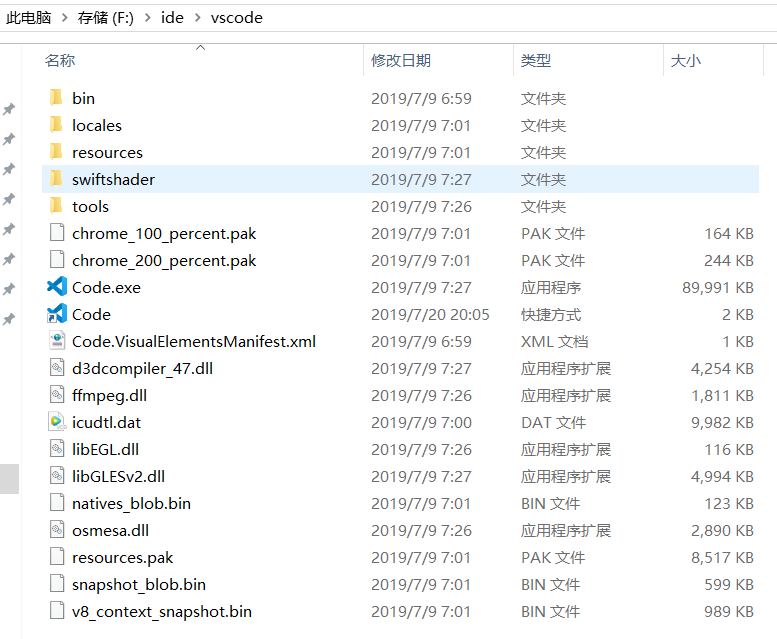
Task: Click the 4,254 KB size cell
Action: click(722, 369)
